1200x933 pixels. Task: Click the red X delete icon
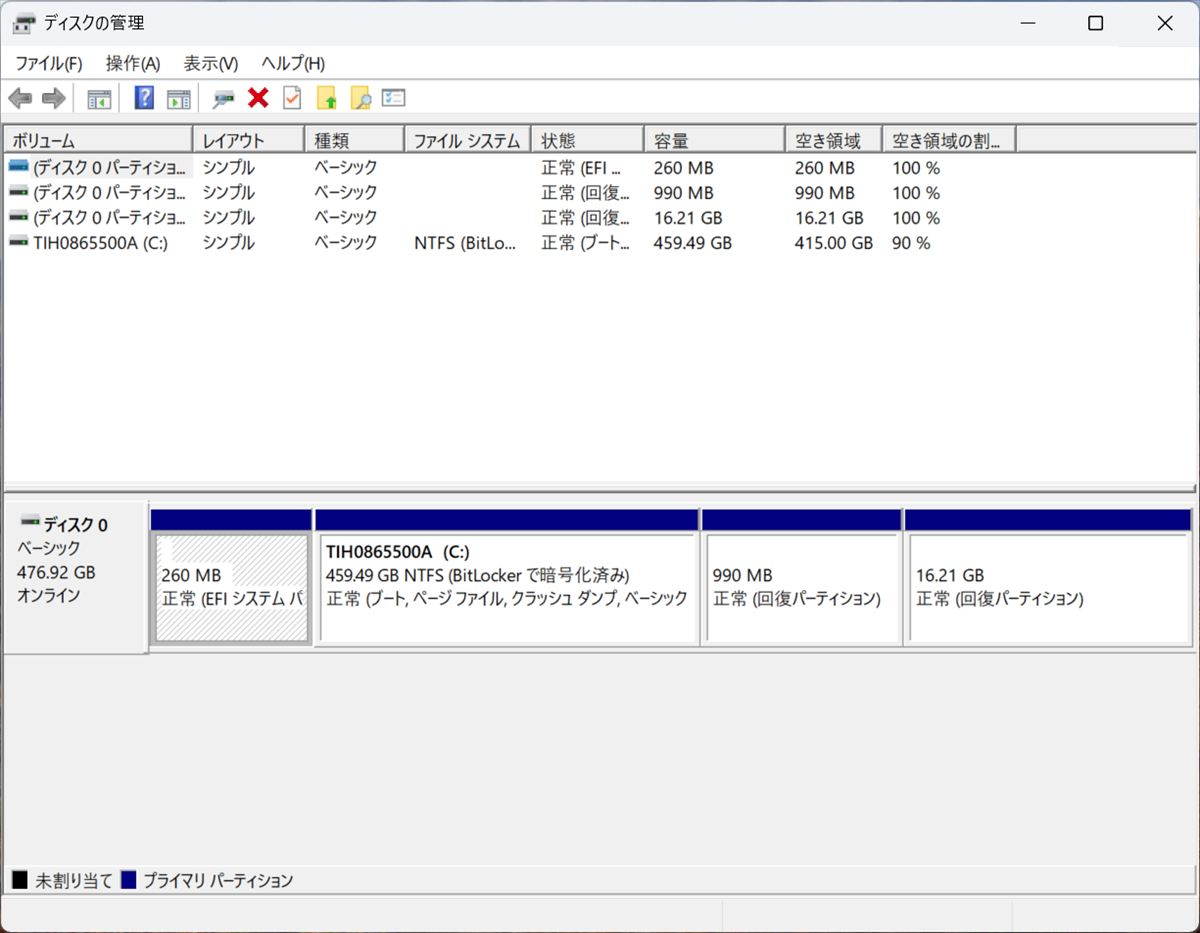[258, 98]
